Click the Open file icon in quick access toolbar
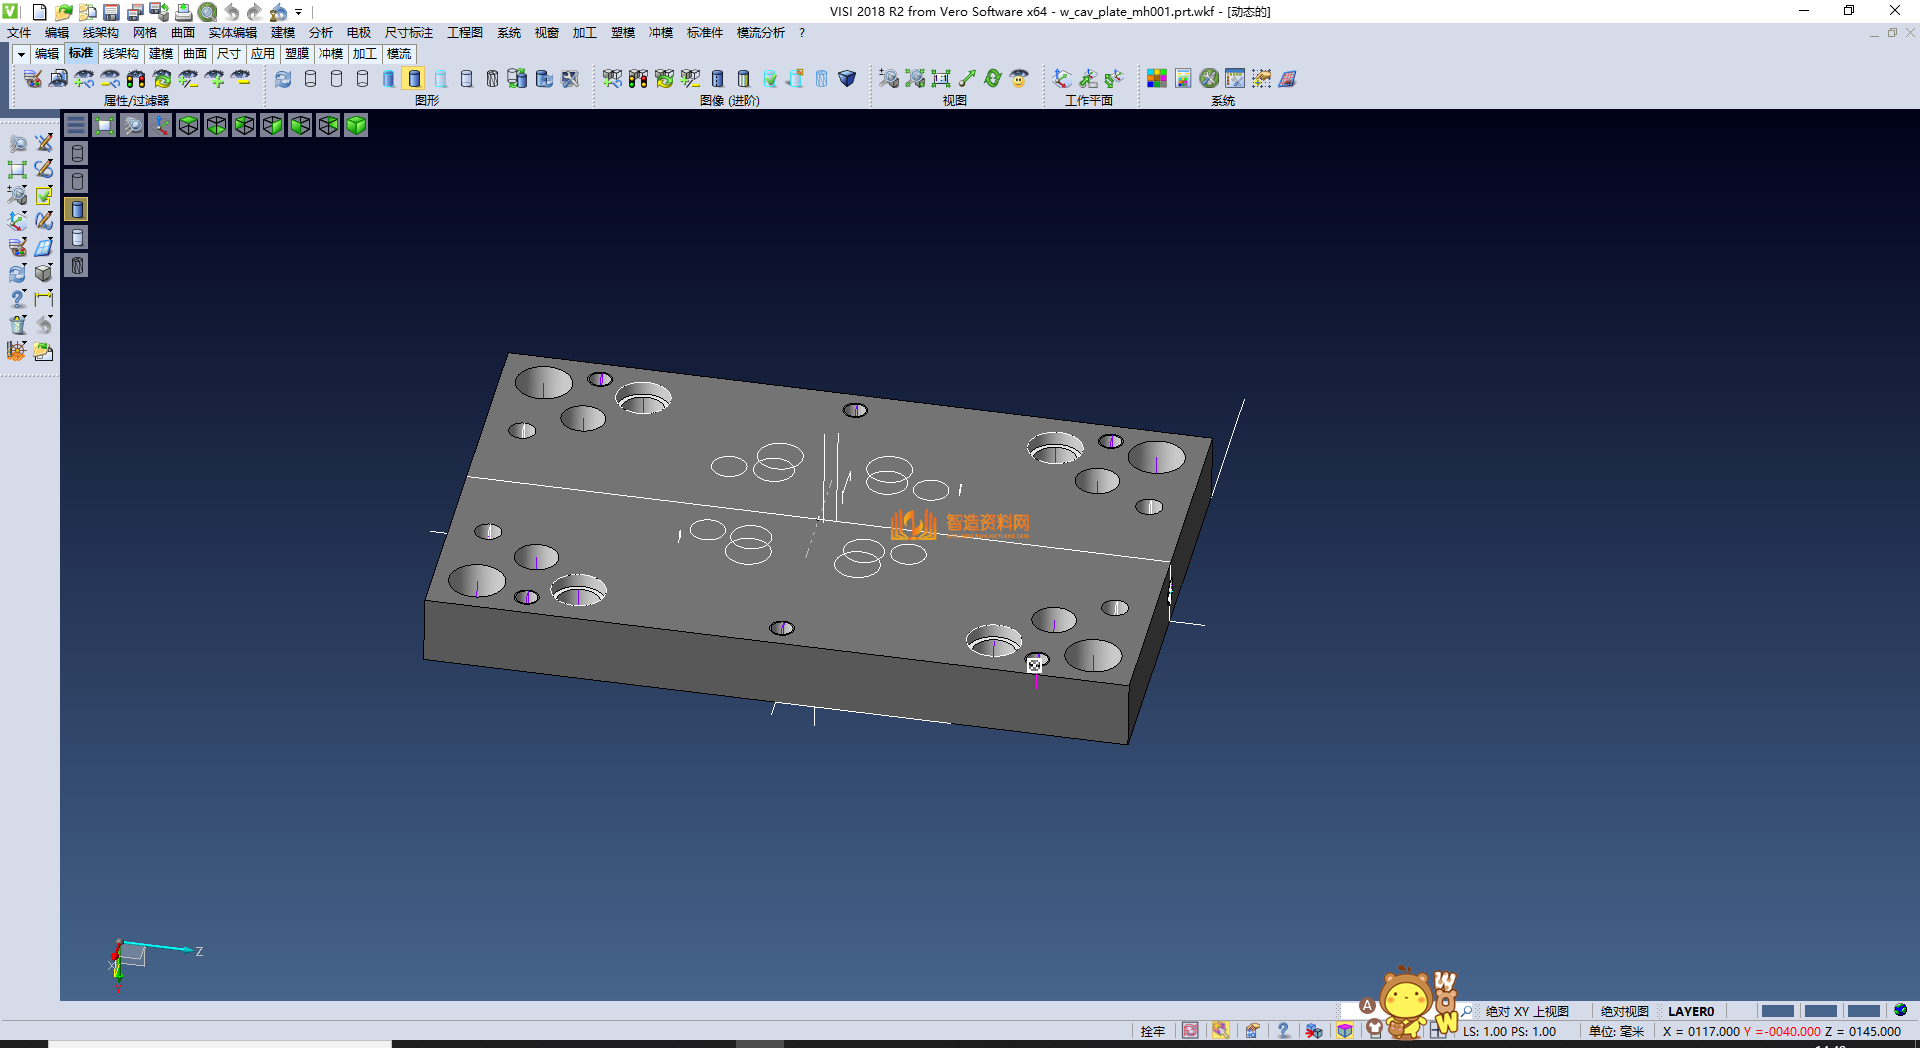Screen dimensions: 1920x1048 (63, 12)
